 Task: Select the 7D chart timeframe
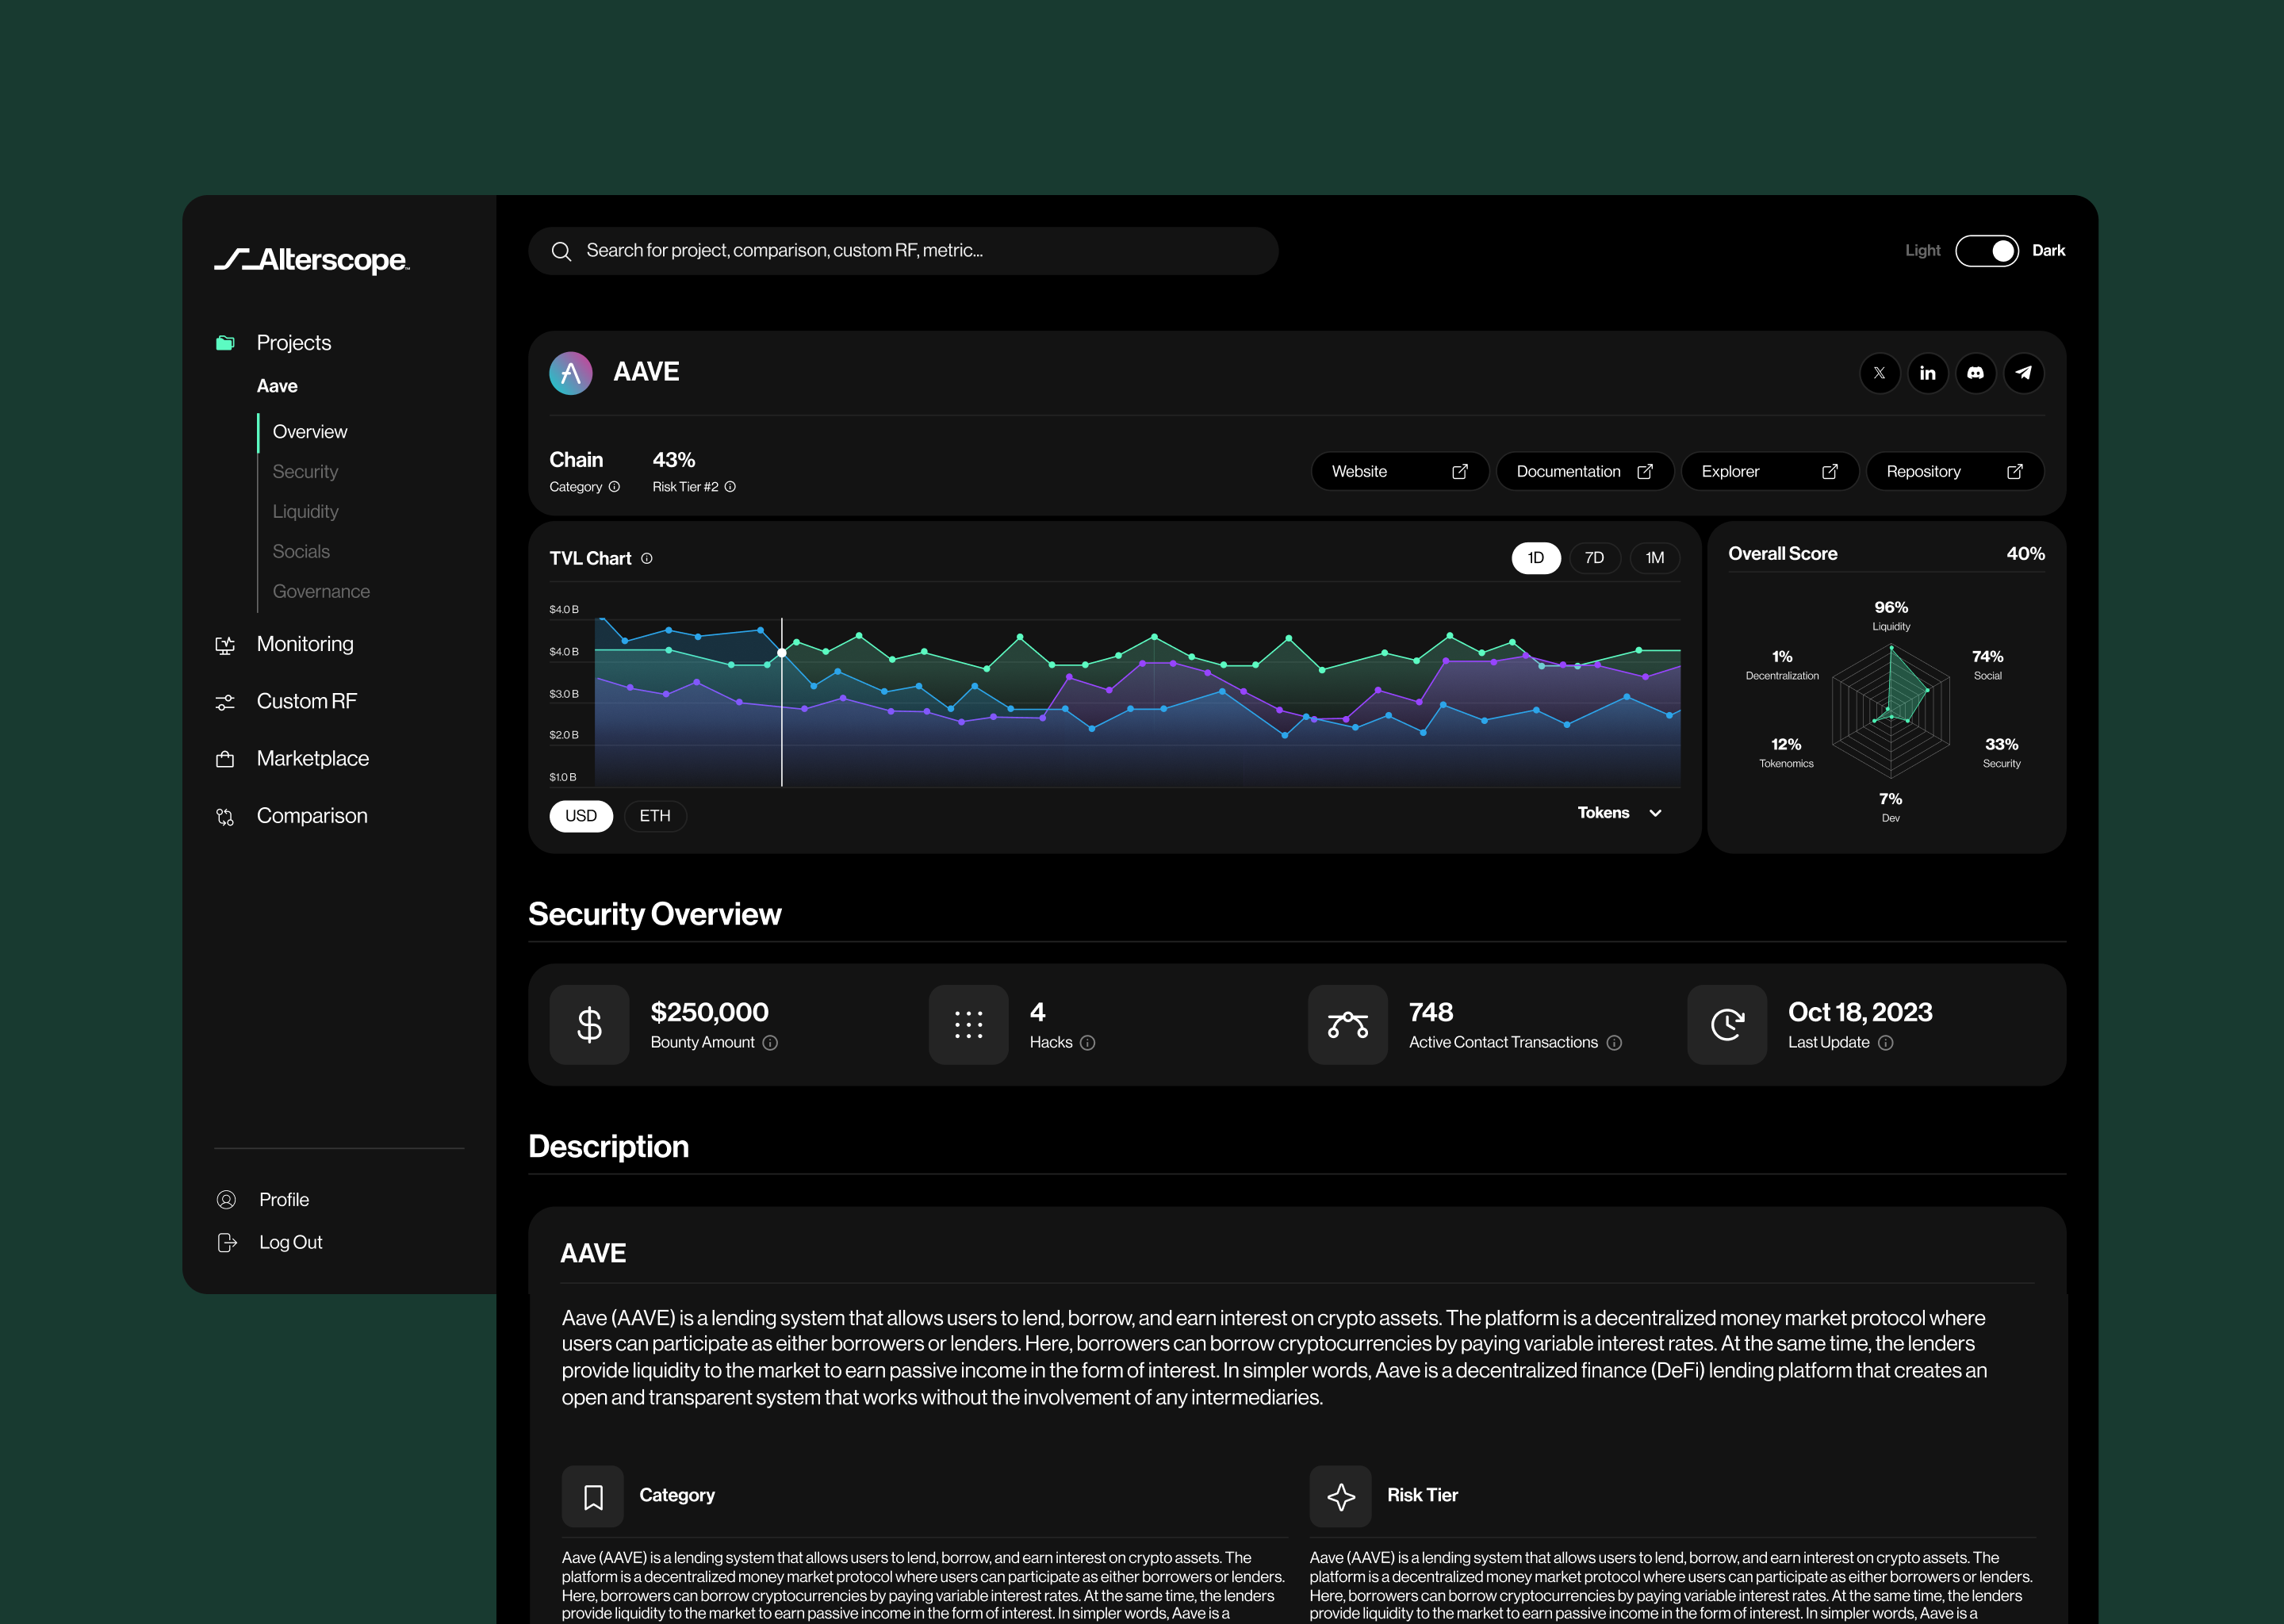(1594, 558)
